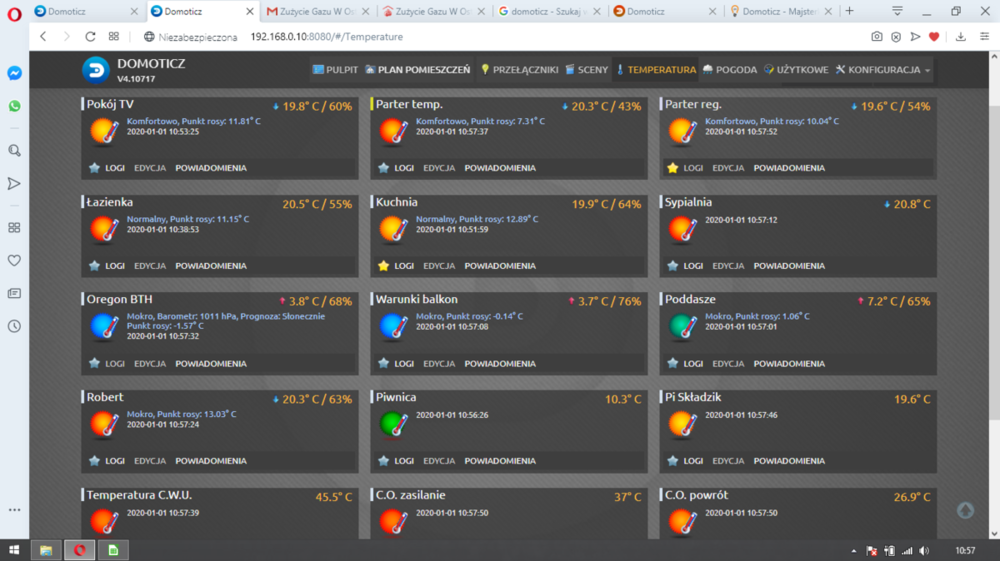Open Logi for Pokój TV

(115, 168)
